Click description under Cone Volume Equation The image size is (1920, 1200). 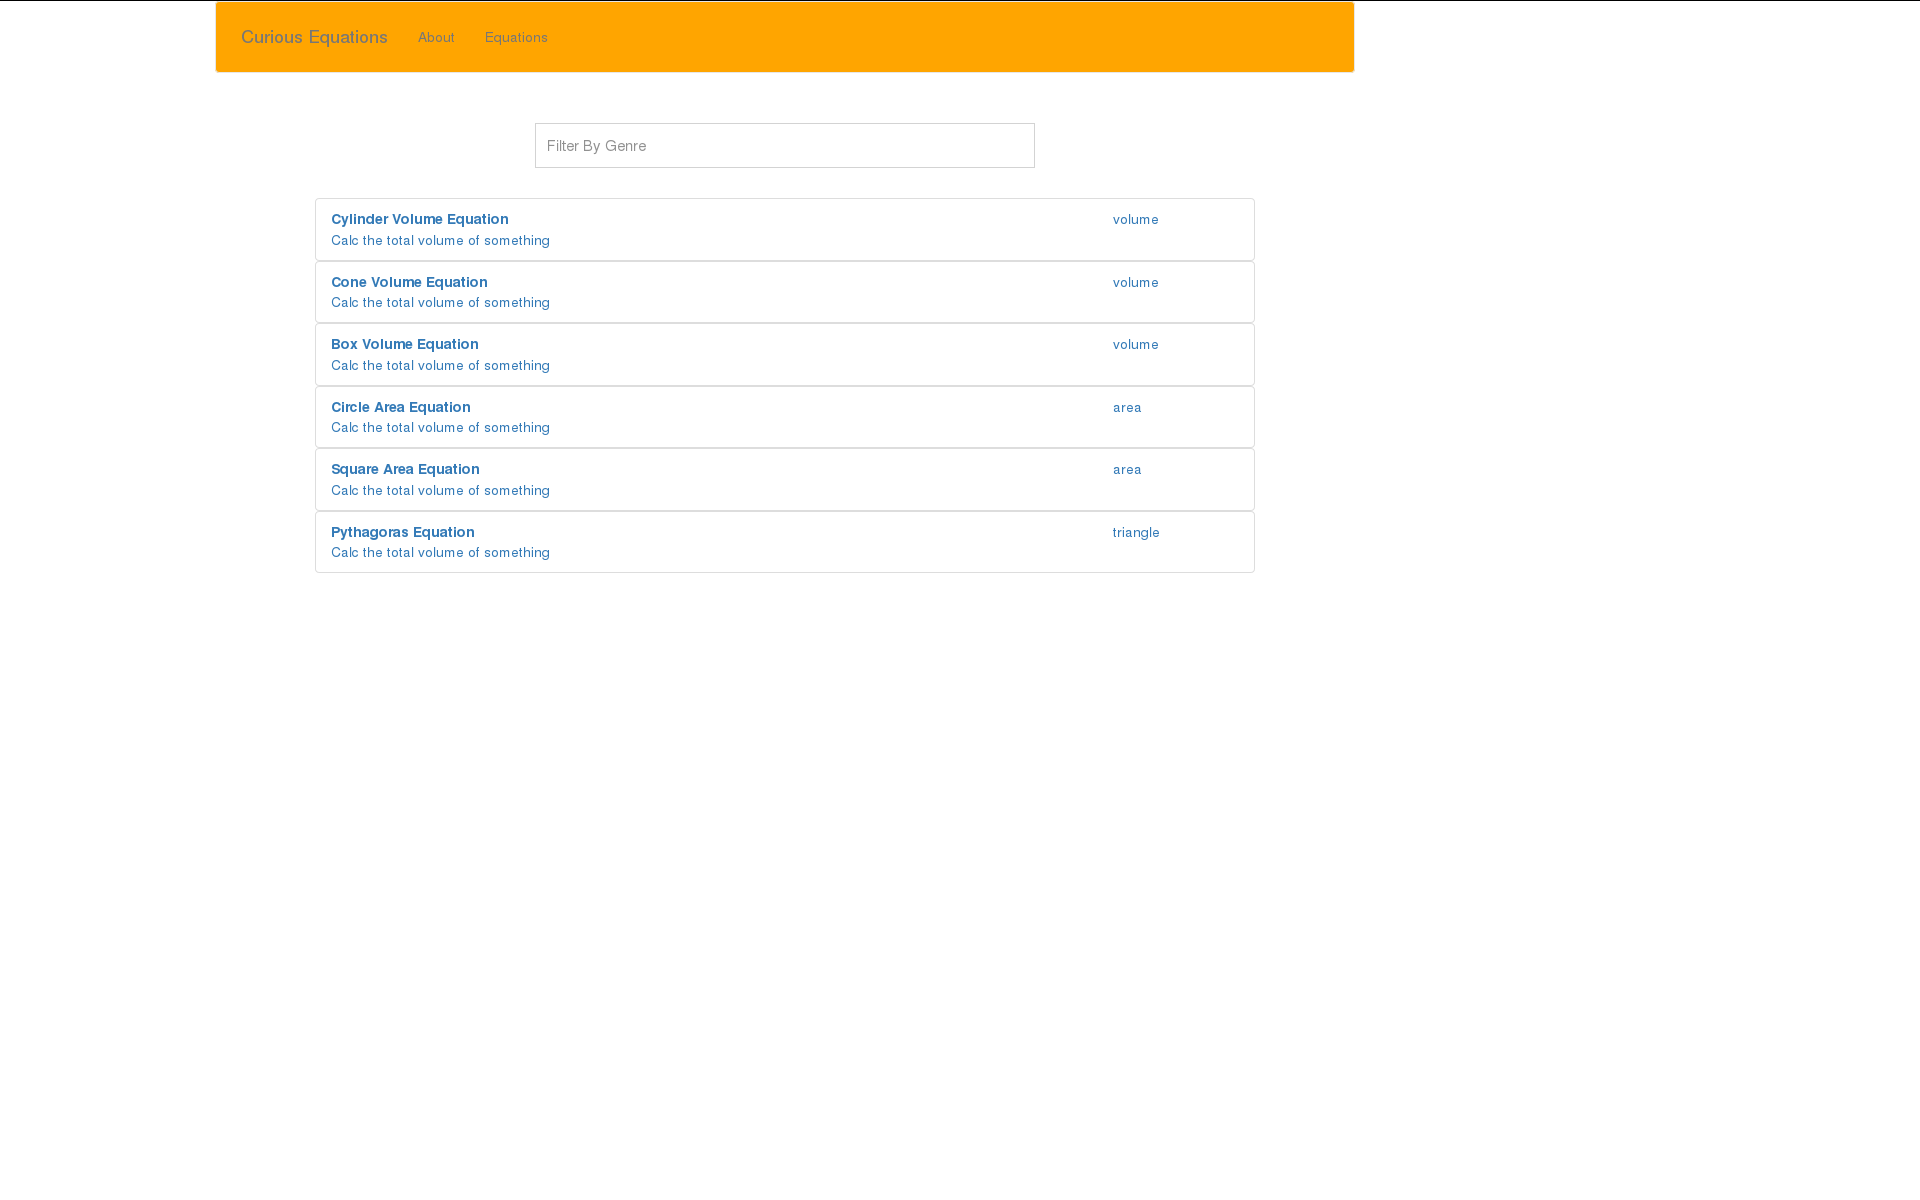(440, 303)
